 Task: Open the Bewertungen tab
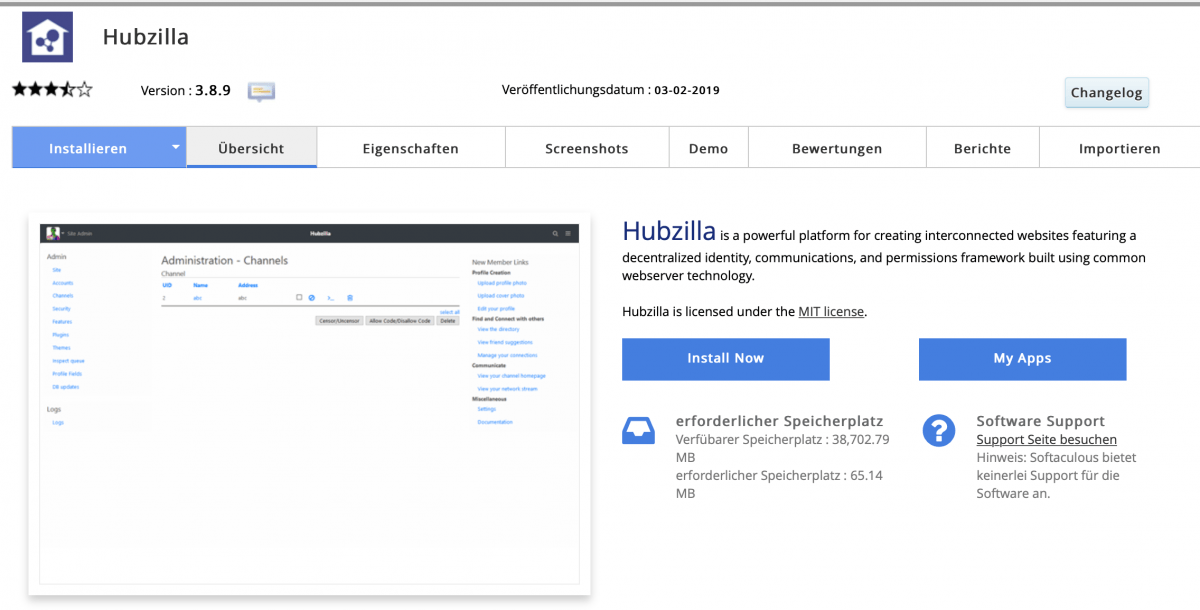coord(837,147)
